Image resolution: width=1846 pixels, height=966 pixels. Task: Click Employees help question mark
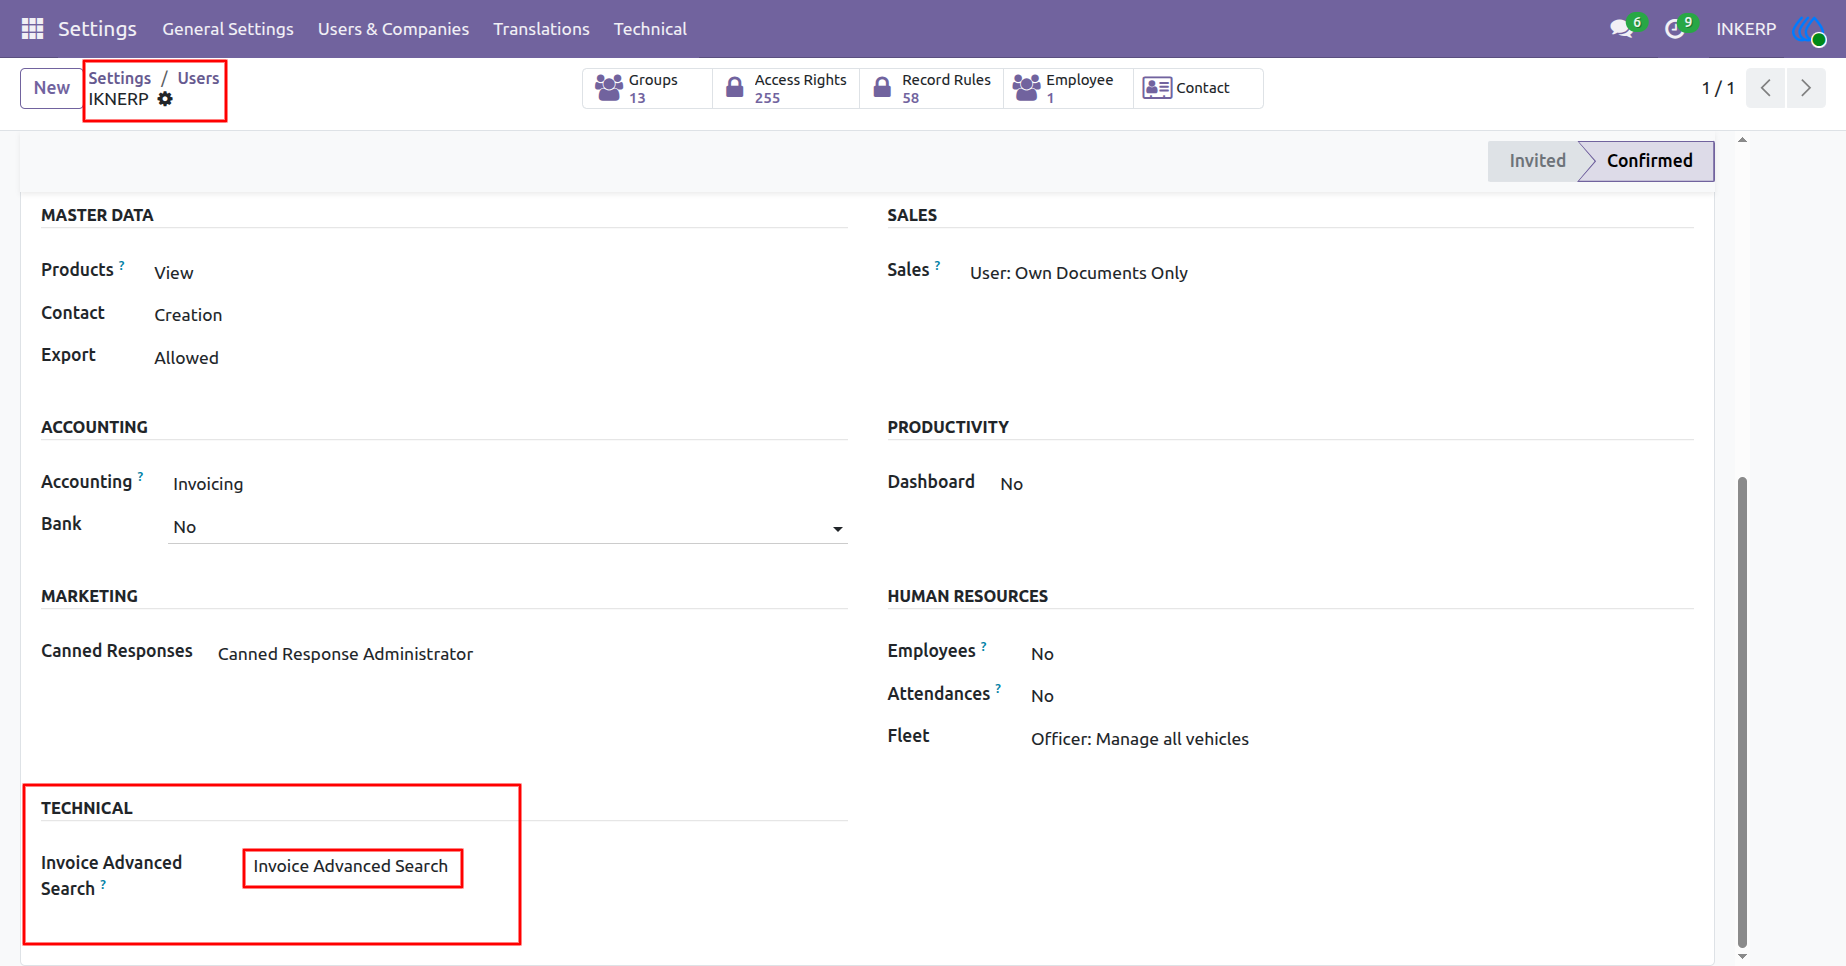[984, 646]
